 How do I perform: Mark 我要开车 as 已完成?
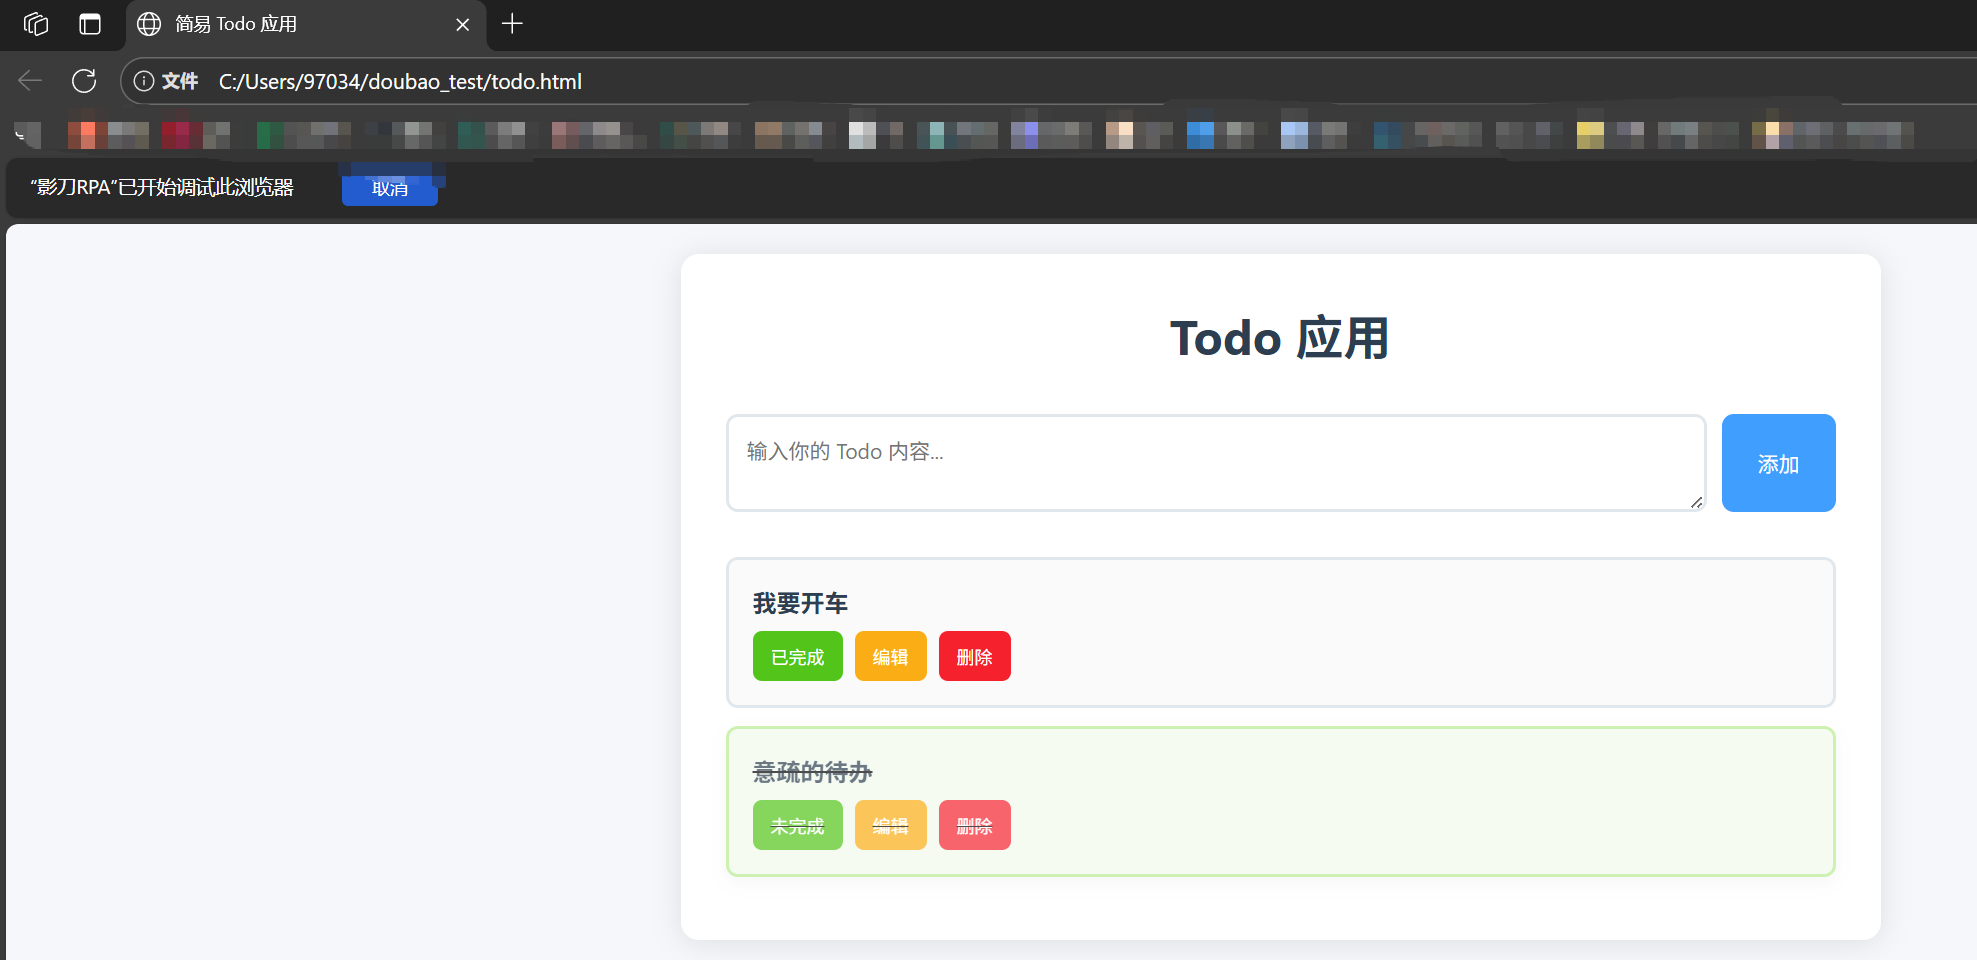(798, 656)
